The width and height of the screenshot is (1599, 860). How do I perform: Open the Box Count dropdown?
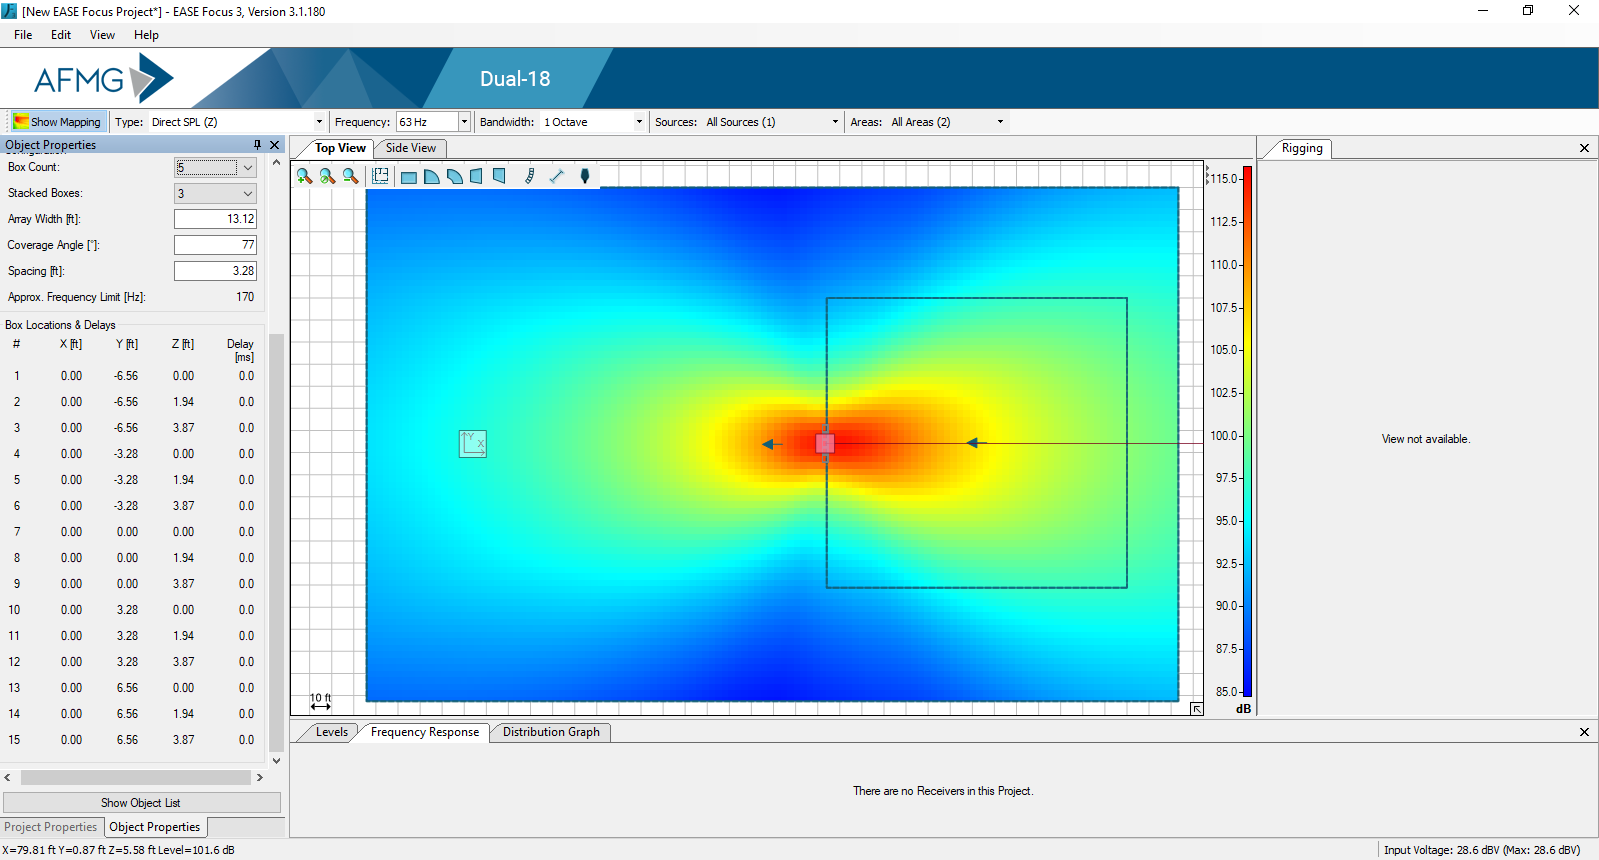(248, 168)
